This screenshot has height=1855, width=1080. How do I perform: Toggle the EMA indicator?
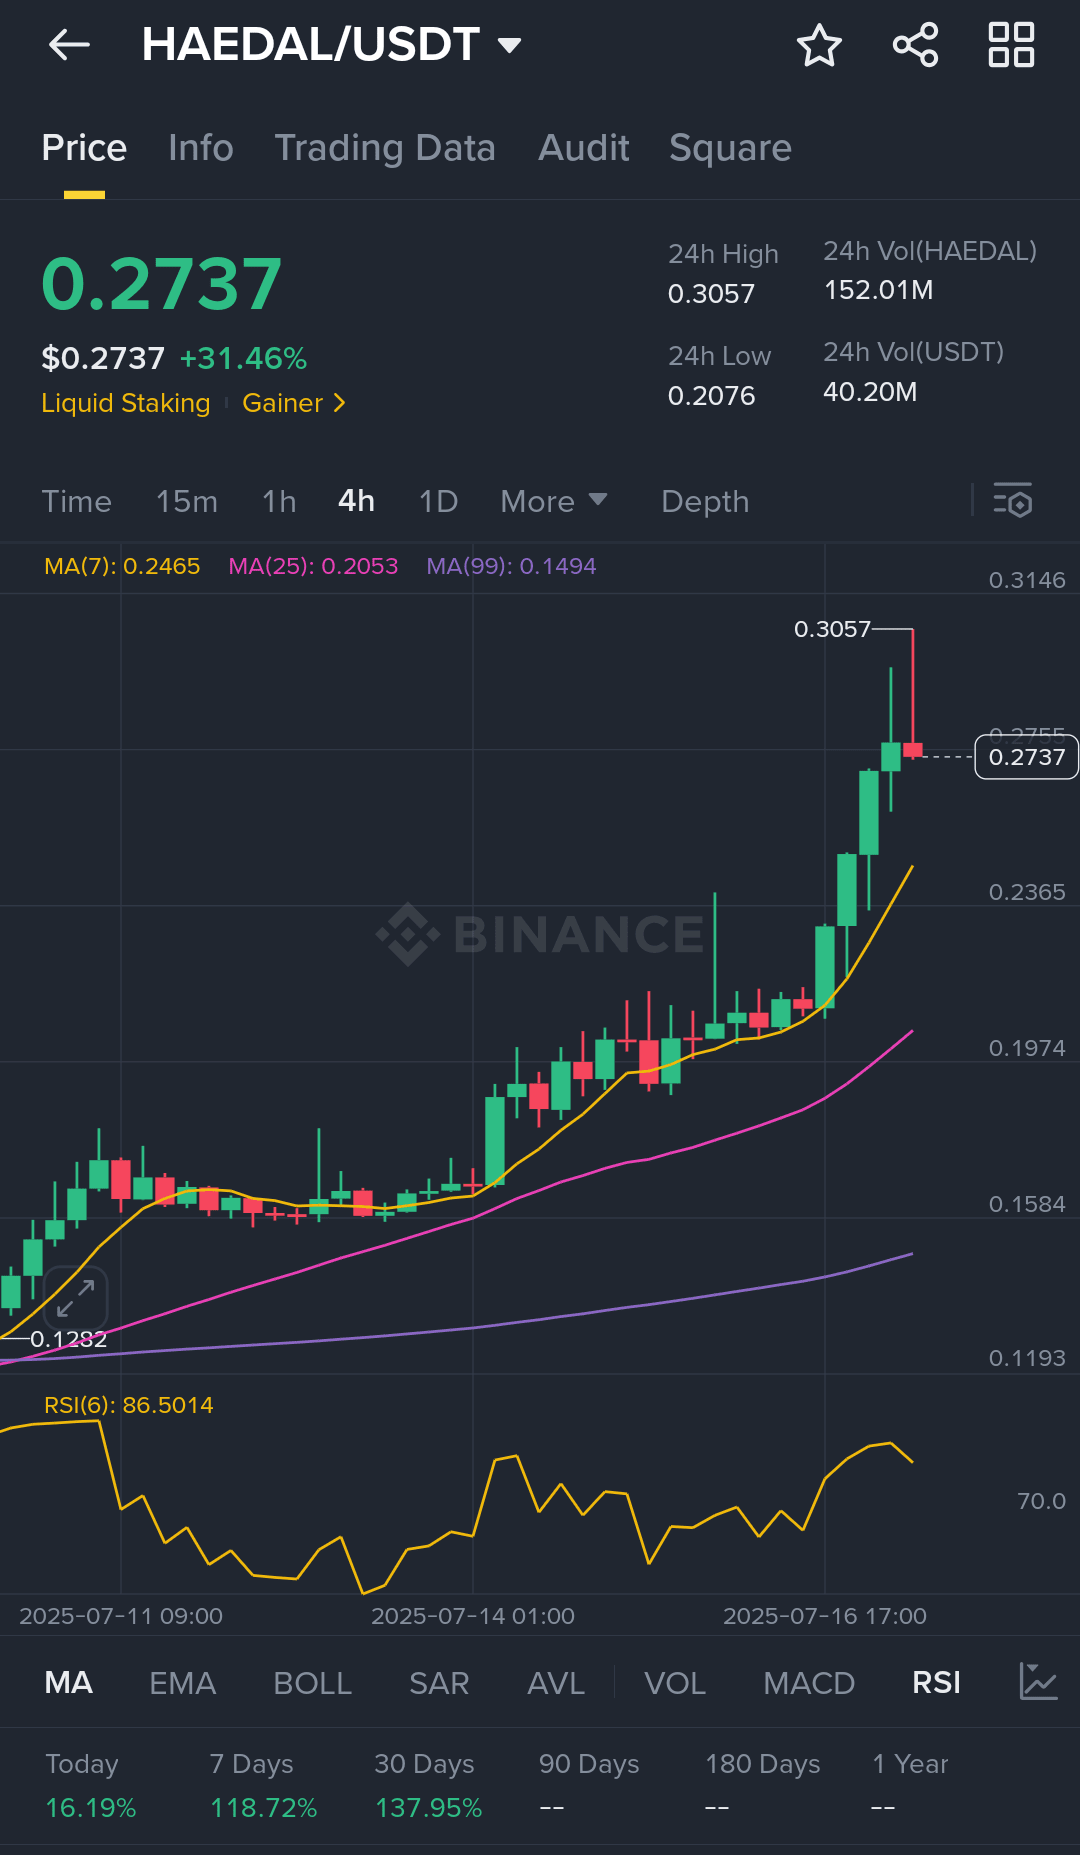(182, 1683)
